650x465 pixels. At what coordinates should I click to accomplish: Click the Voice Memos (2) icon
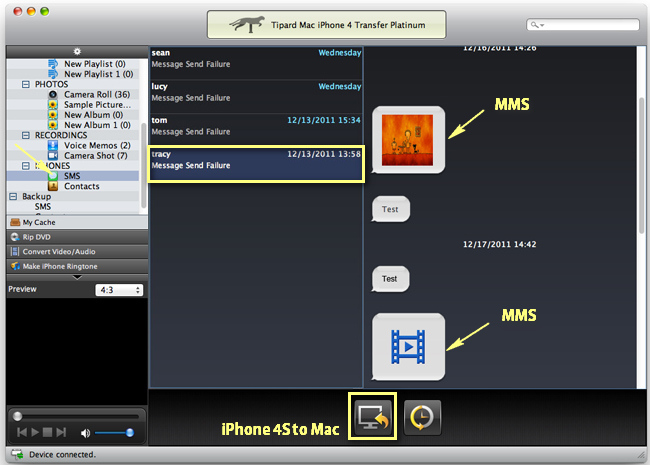(53, 145)
